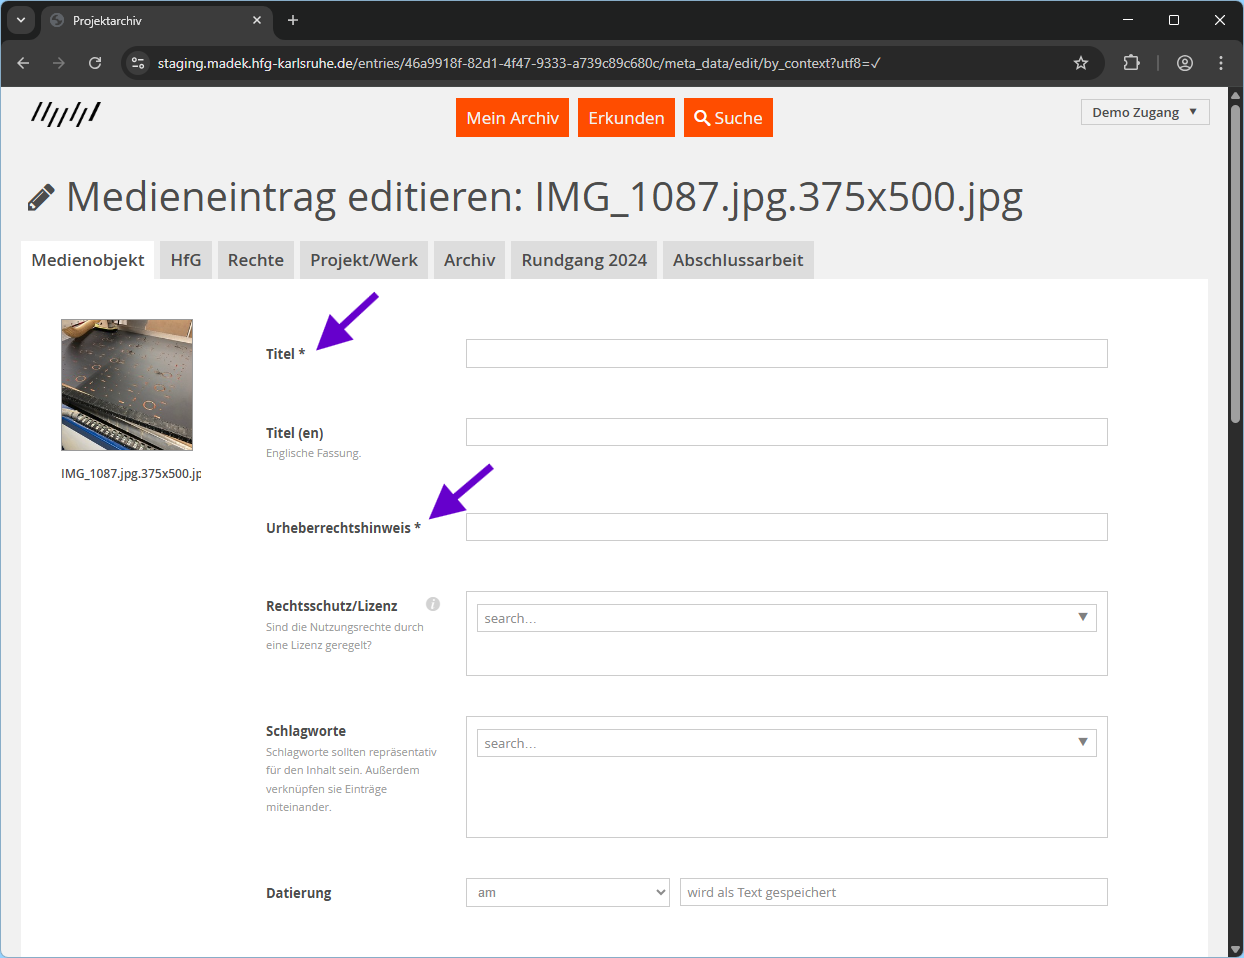Open the Demo Zugang dropdown
1244x958 pixels.
pyautogui.click(x=1144, y=111)
